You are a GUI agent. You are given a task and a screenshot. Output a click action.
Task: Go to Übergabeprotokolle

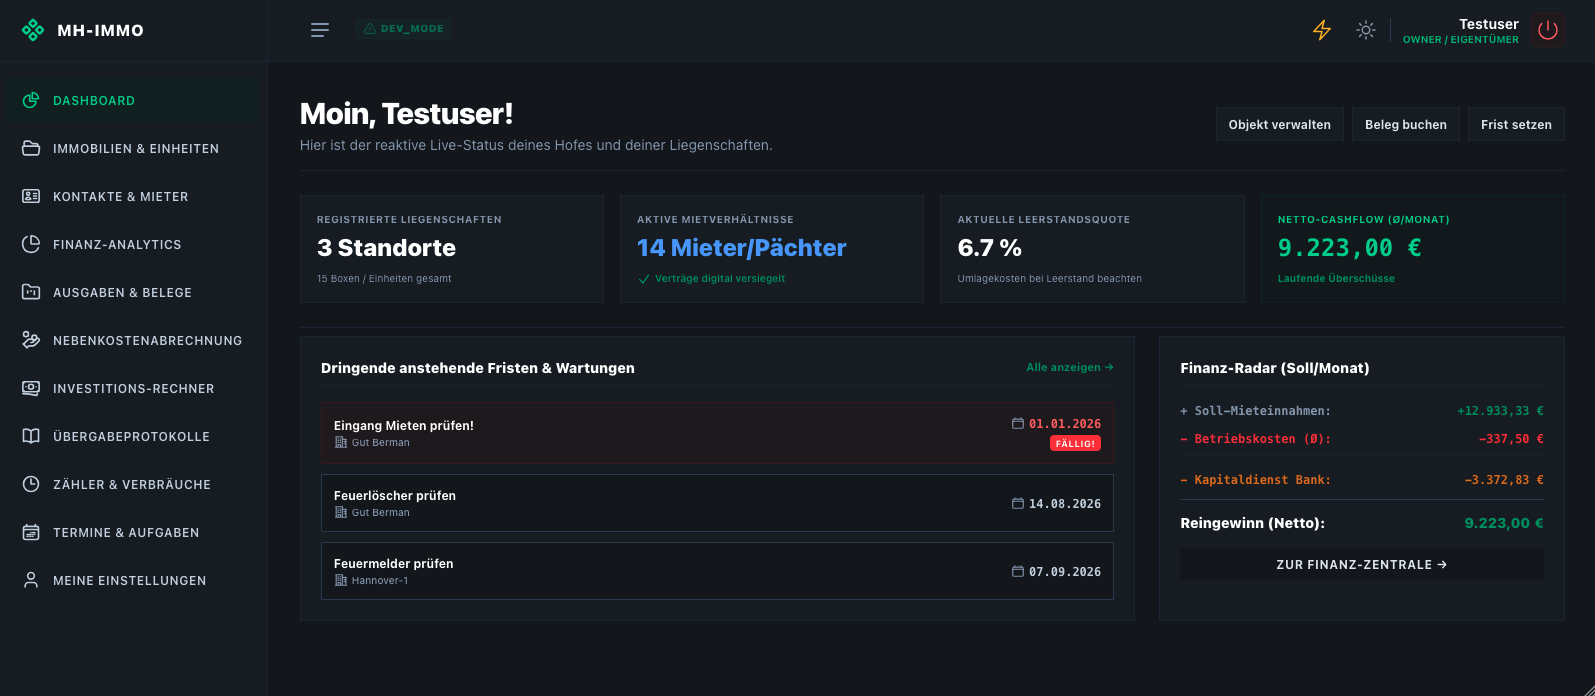pyautogui.click(x=134, y=436)
